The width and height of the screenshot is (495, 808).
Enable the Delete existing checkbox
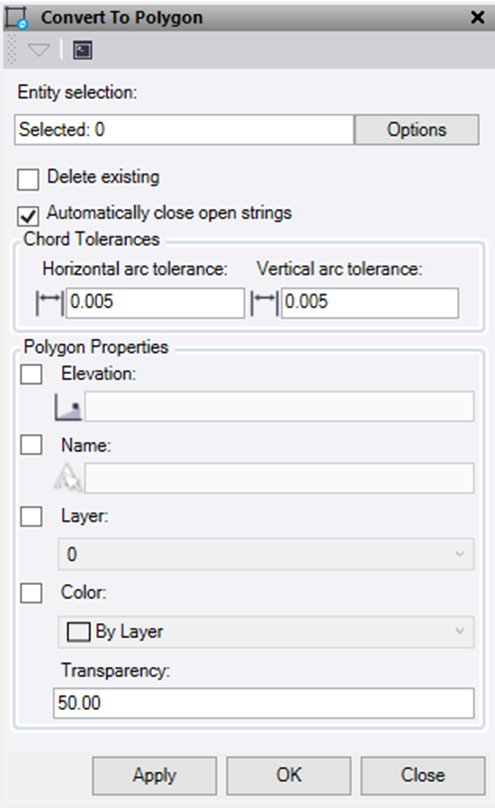pyautogui.click(x=28, y=180)
